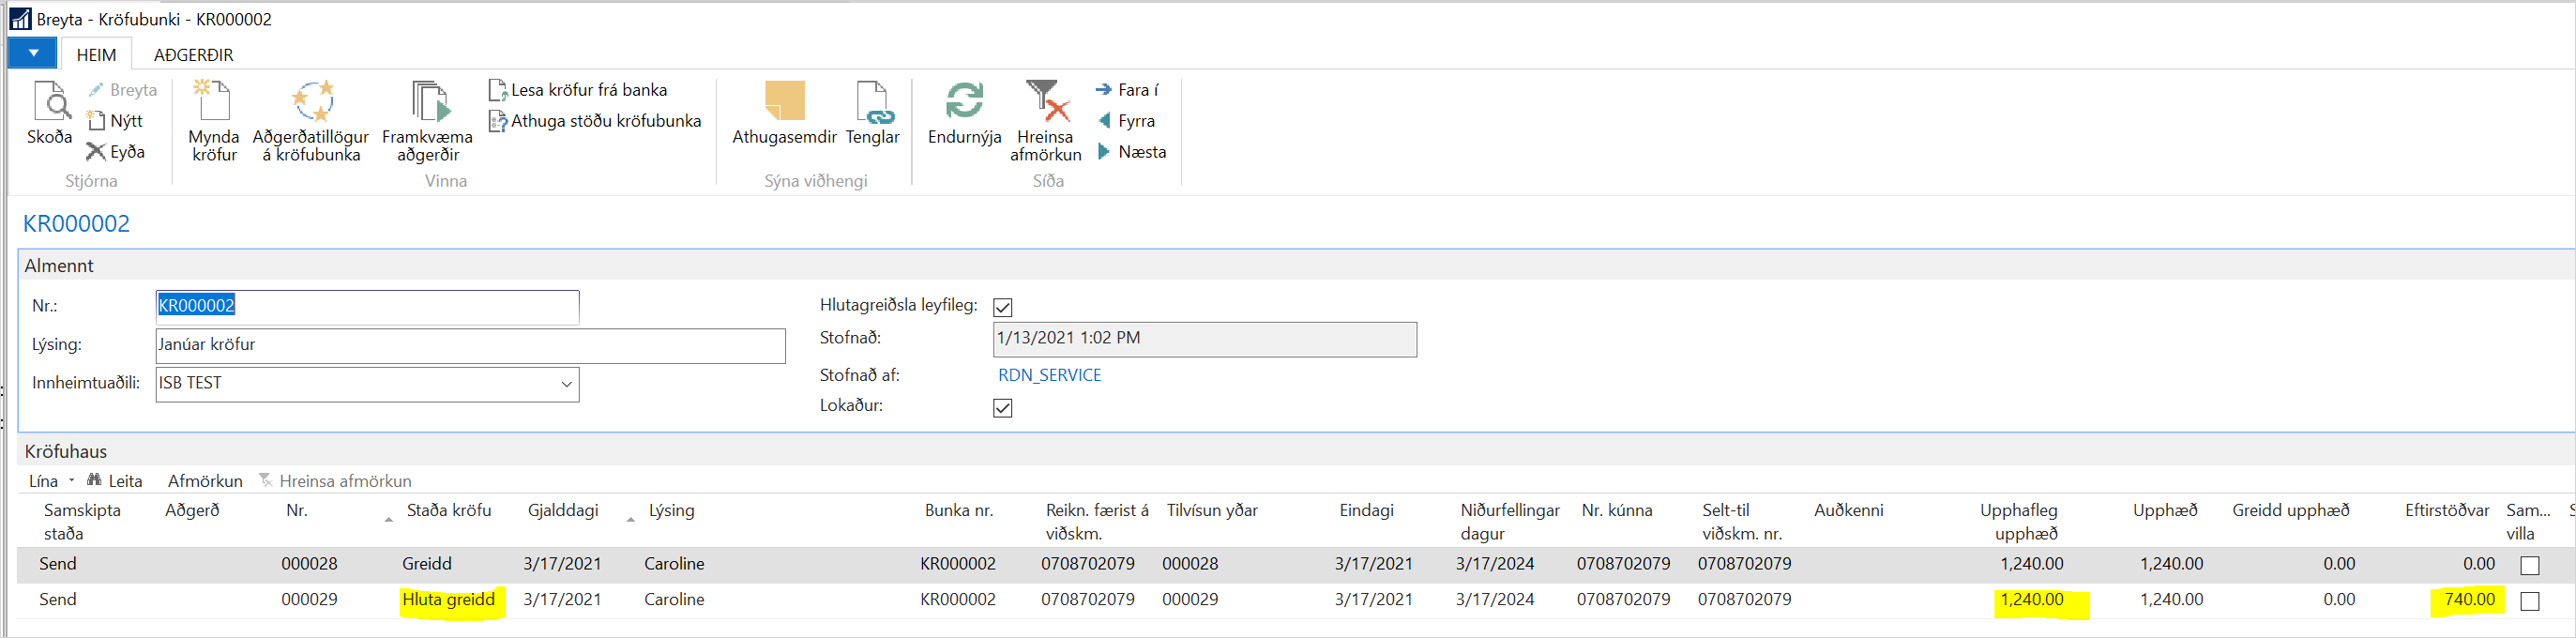Click the Tenglar links icon
Screen dimensions: 2576x638
[x=872, y=103]
